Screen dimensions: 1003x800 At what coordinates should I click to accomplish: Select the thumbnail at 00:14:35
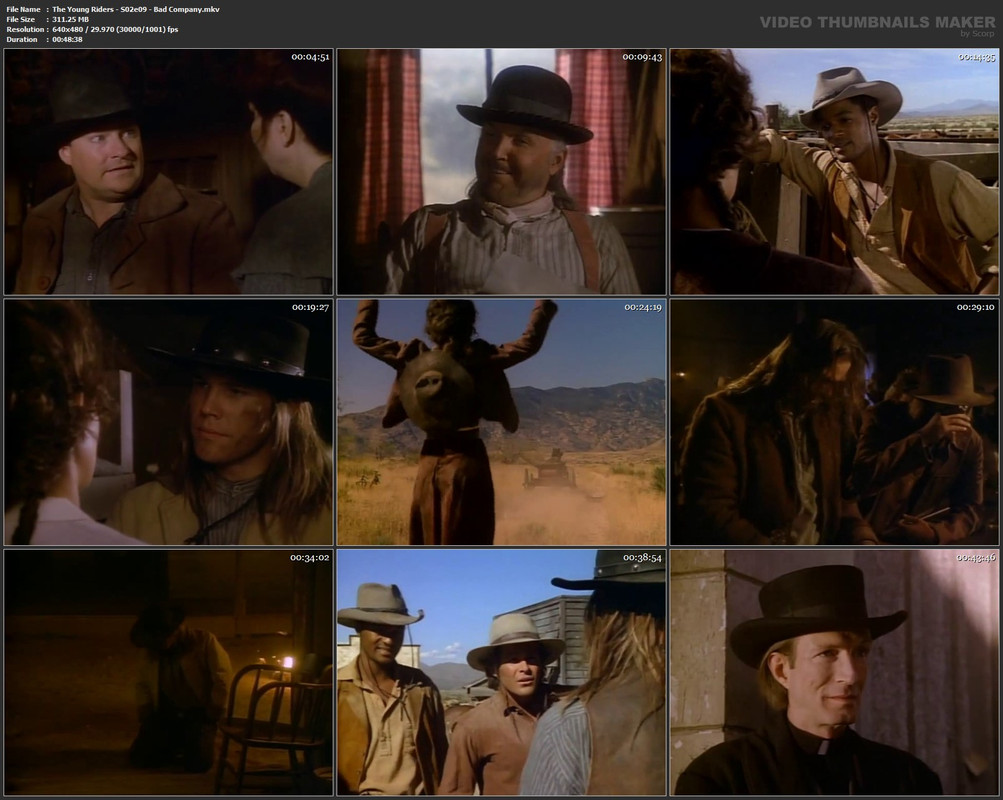pyautogui.click(x=834, y=171)
